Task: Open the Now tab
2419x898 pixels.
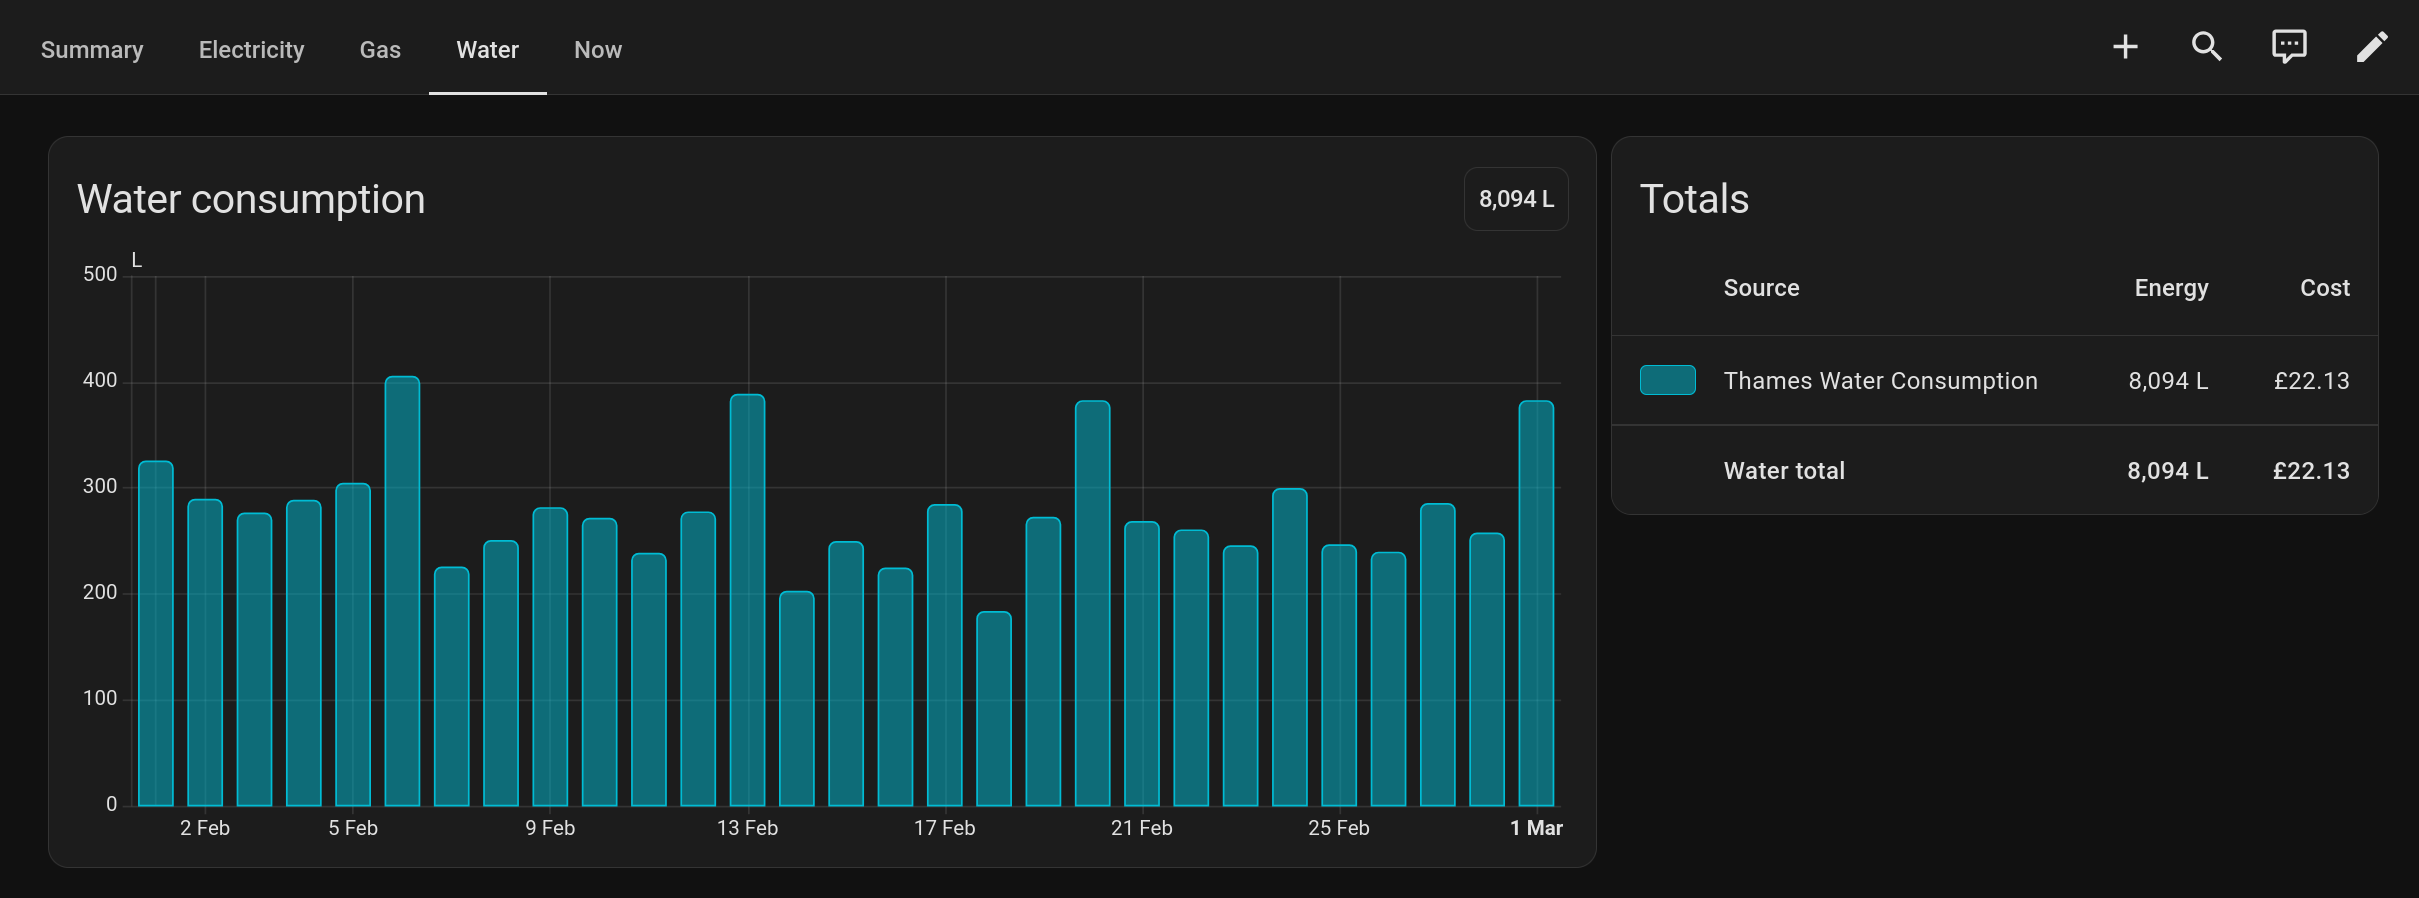Action: (598, 49)
